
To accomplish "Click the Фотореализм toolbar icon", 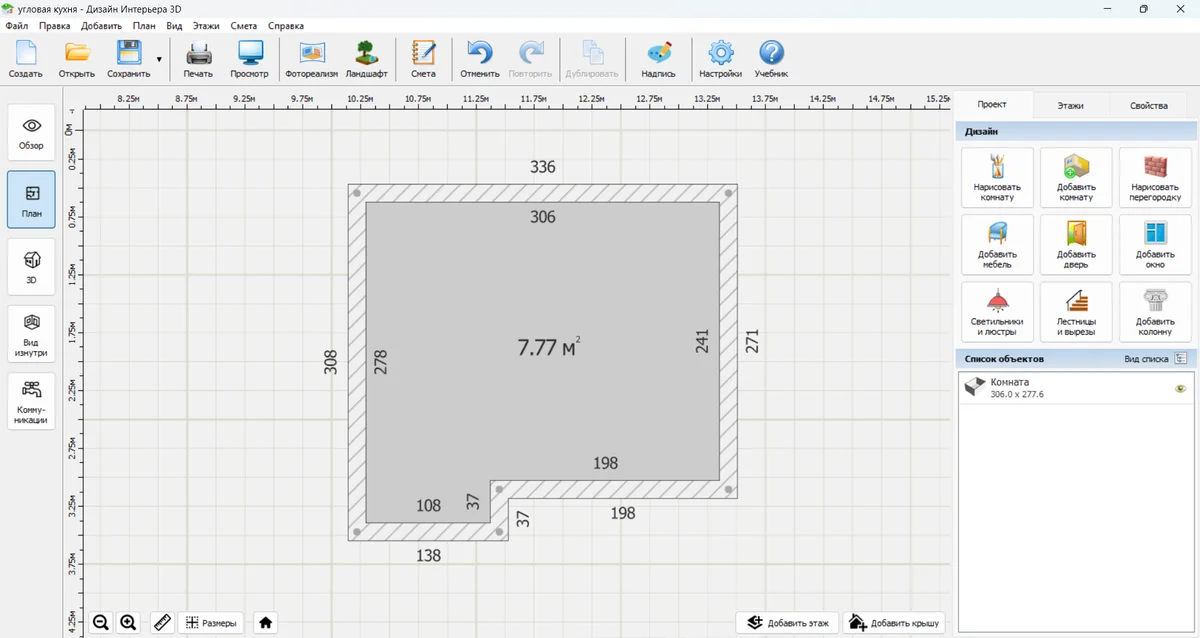I will pos(312,59).
